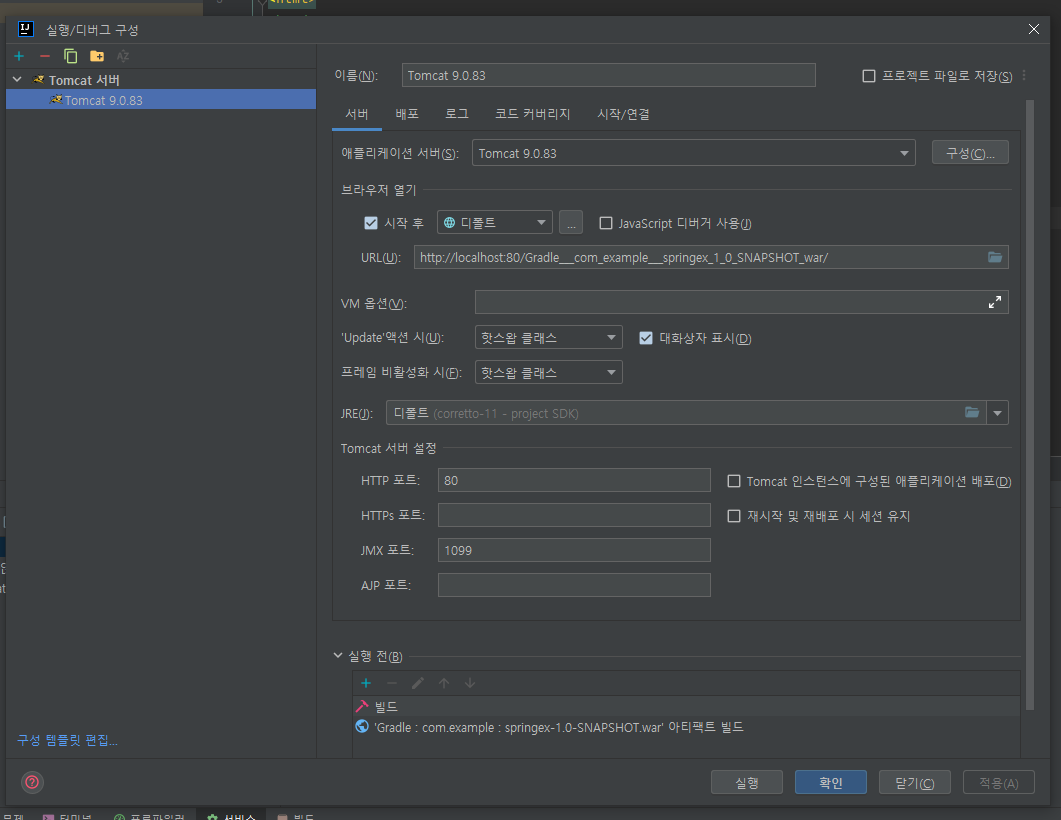1061x820 pixels.
Task: Click the browser ellipsis button
Action: point(570,223)
